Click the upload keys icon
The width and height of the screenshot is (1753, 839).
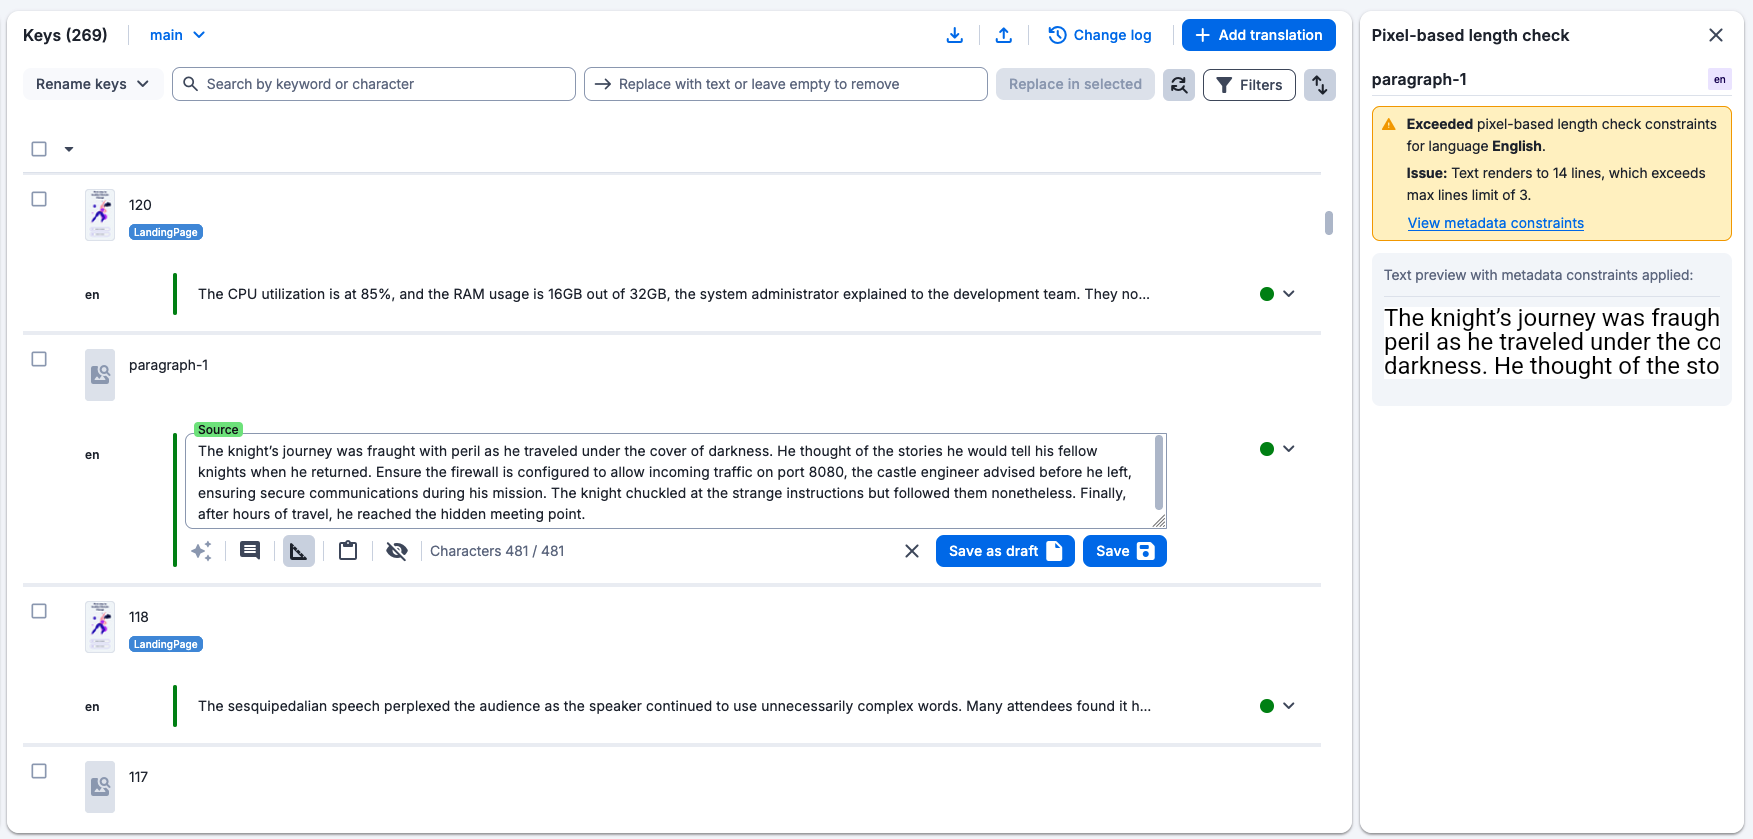pyautogui.click(x=1004, y=35)
